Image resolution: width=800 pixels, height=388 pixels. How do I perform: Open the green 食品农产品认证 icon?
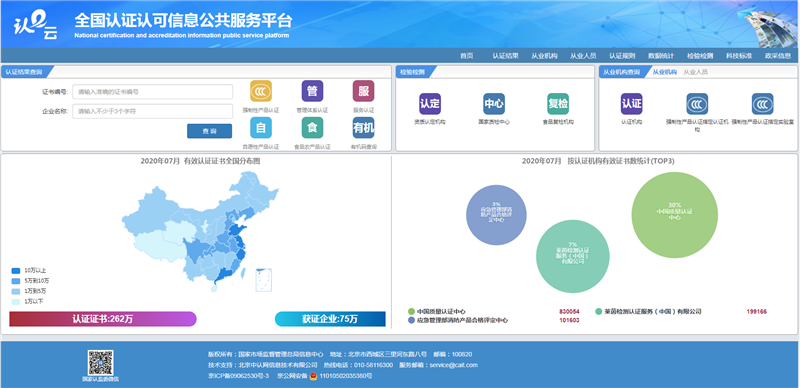tap(312, 128)
